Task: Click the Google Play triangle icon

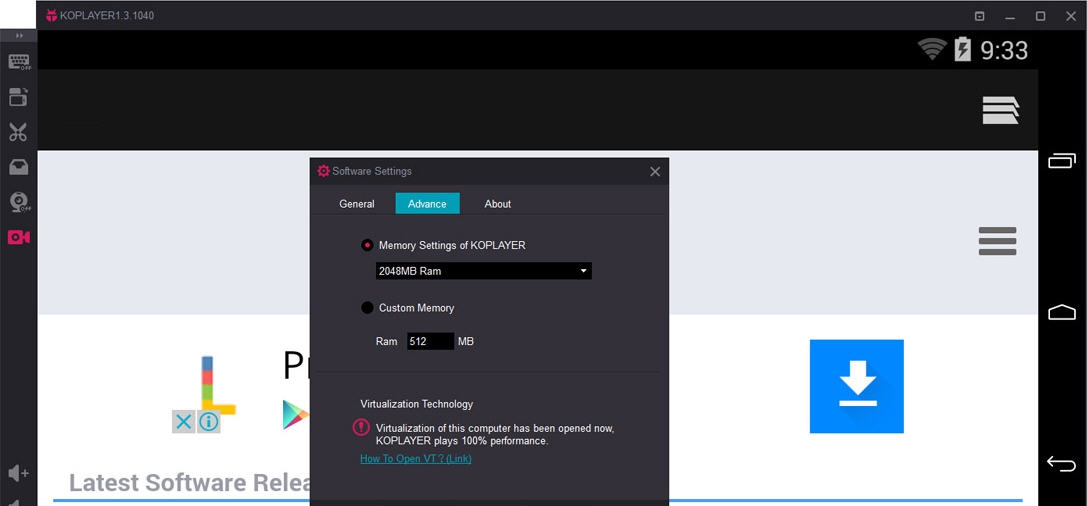Action: click(x=295, y=415)
